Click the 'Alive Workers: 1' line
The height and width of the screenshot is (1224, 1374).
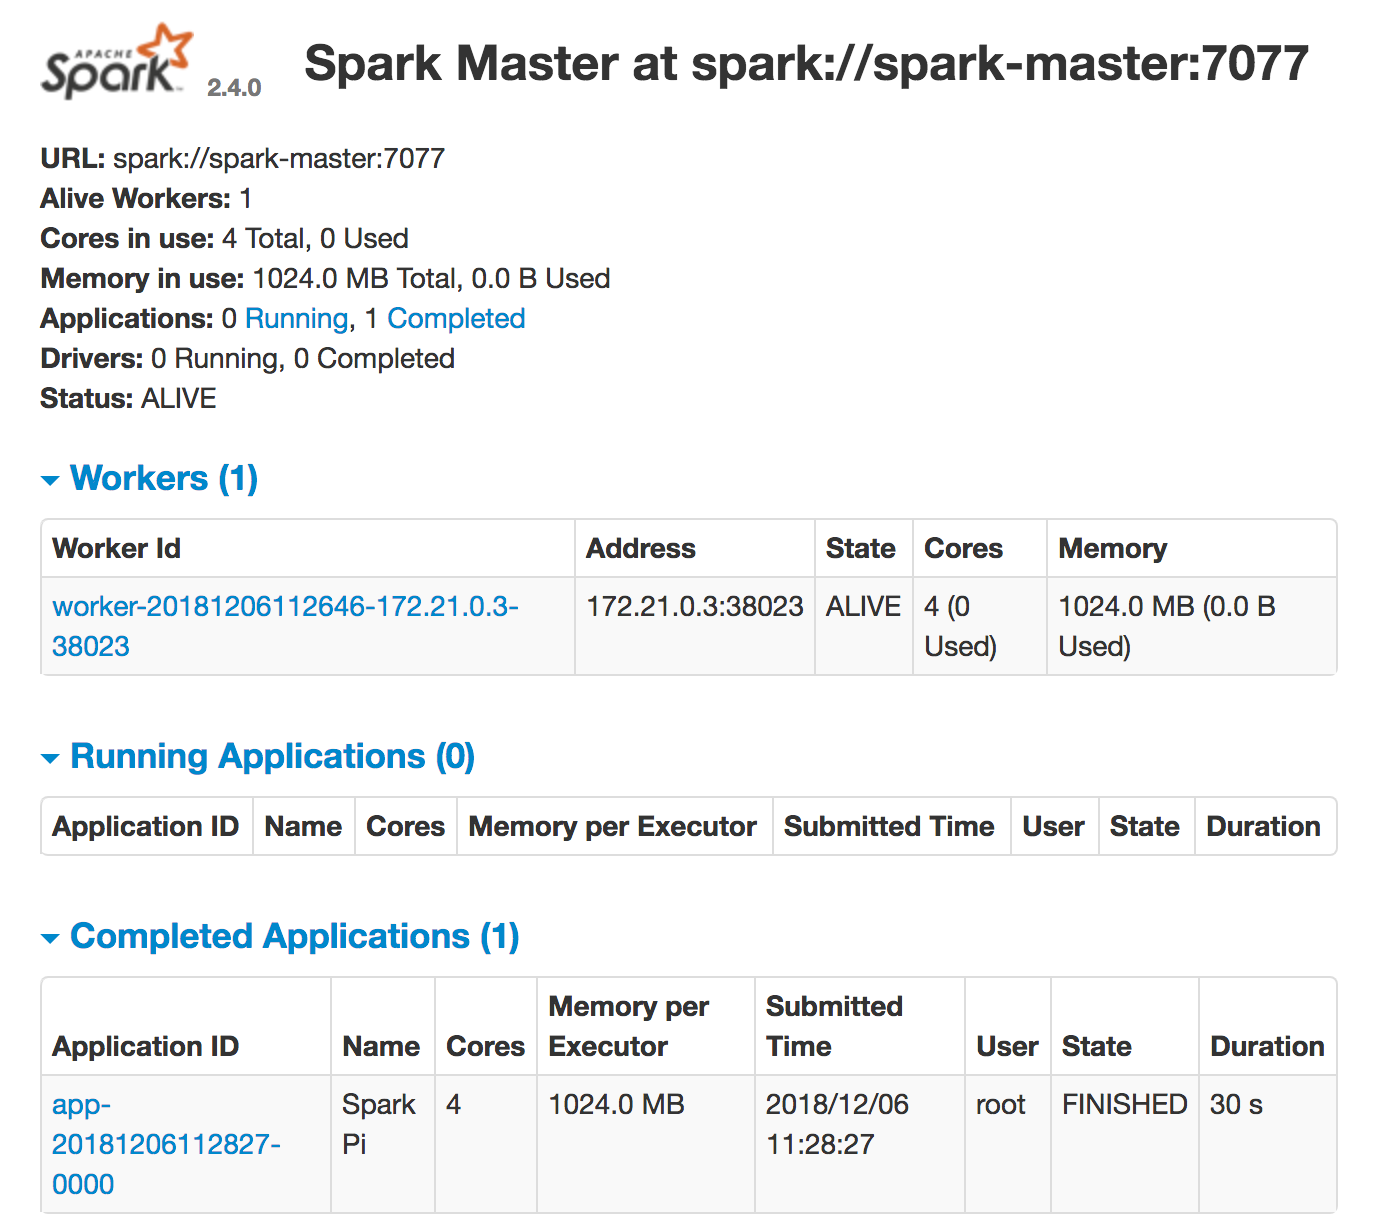pyautogui.click(x=146, y=199)
